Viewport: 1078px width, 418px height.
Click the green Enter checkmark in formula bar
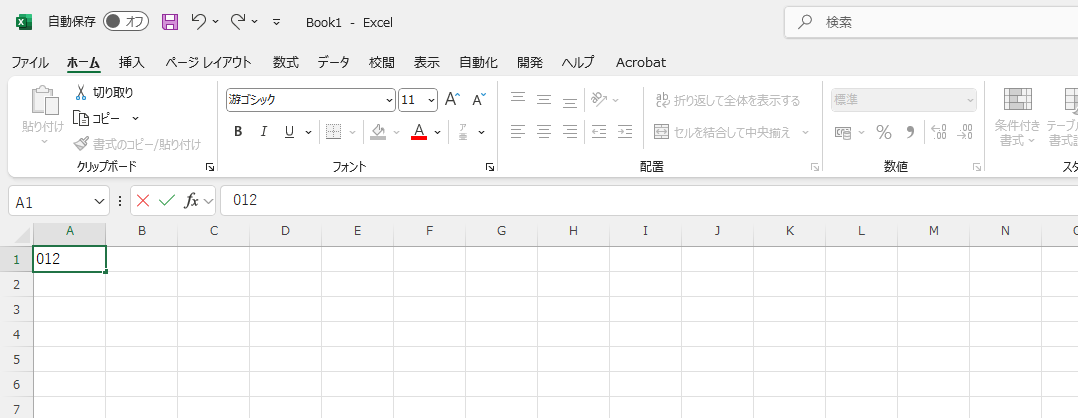click(x=167, y=201)
